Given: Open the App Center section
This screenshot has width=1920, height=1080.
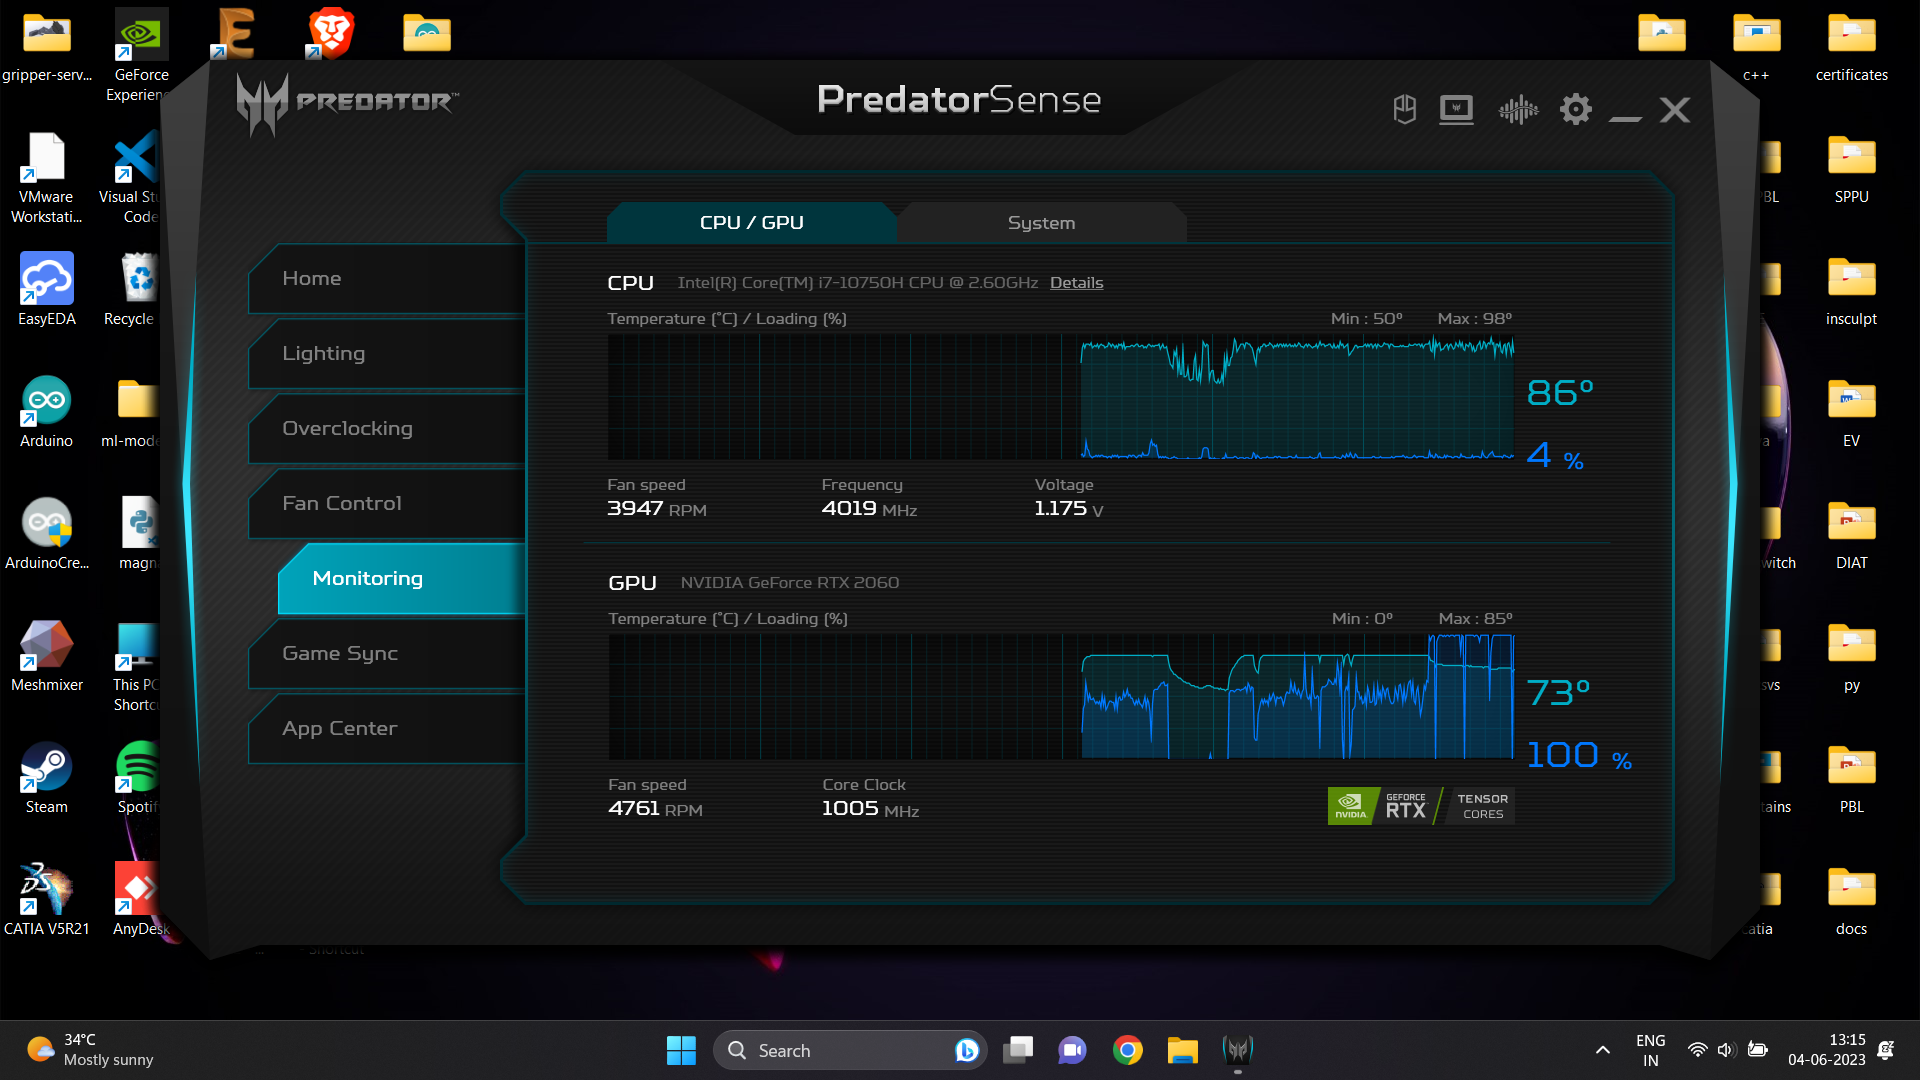Looking at the screenshot, I should [x=387, y=729].
